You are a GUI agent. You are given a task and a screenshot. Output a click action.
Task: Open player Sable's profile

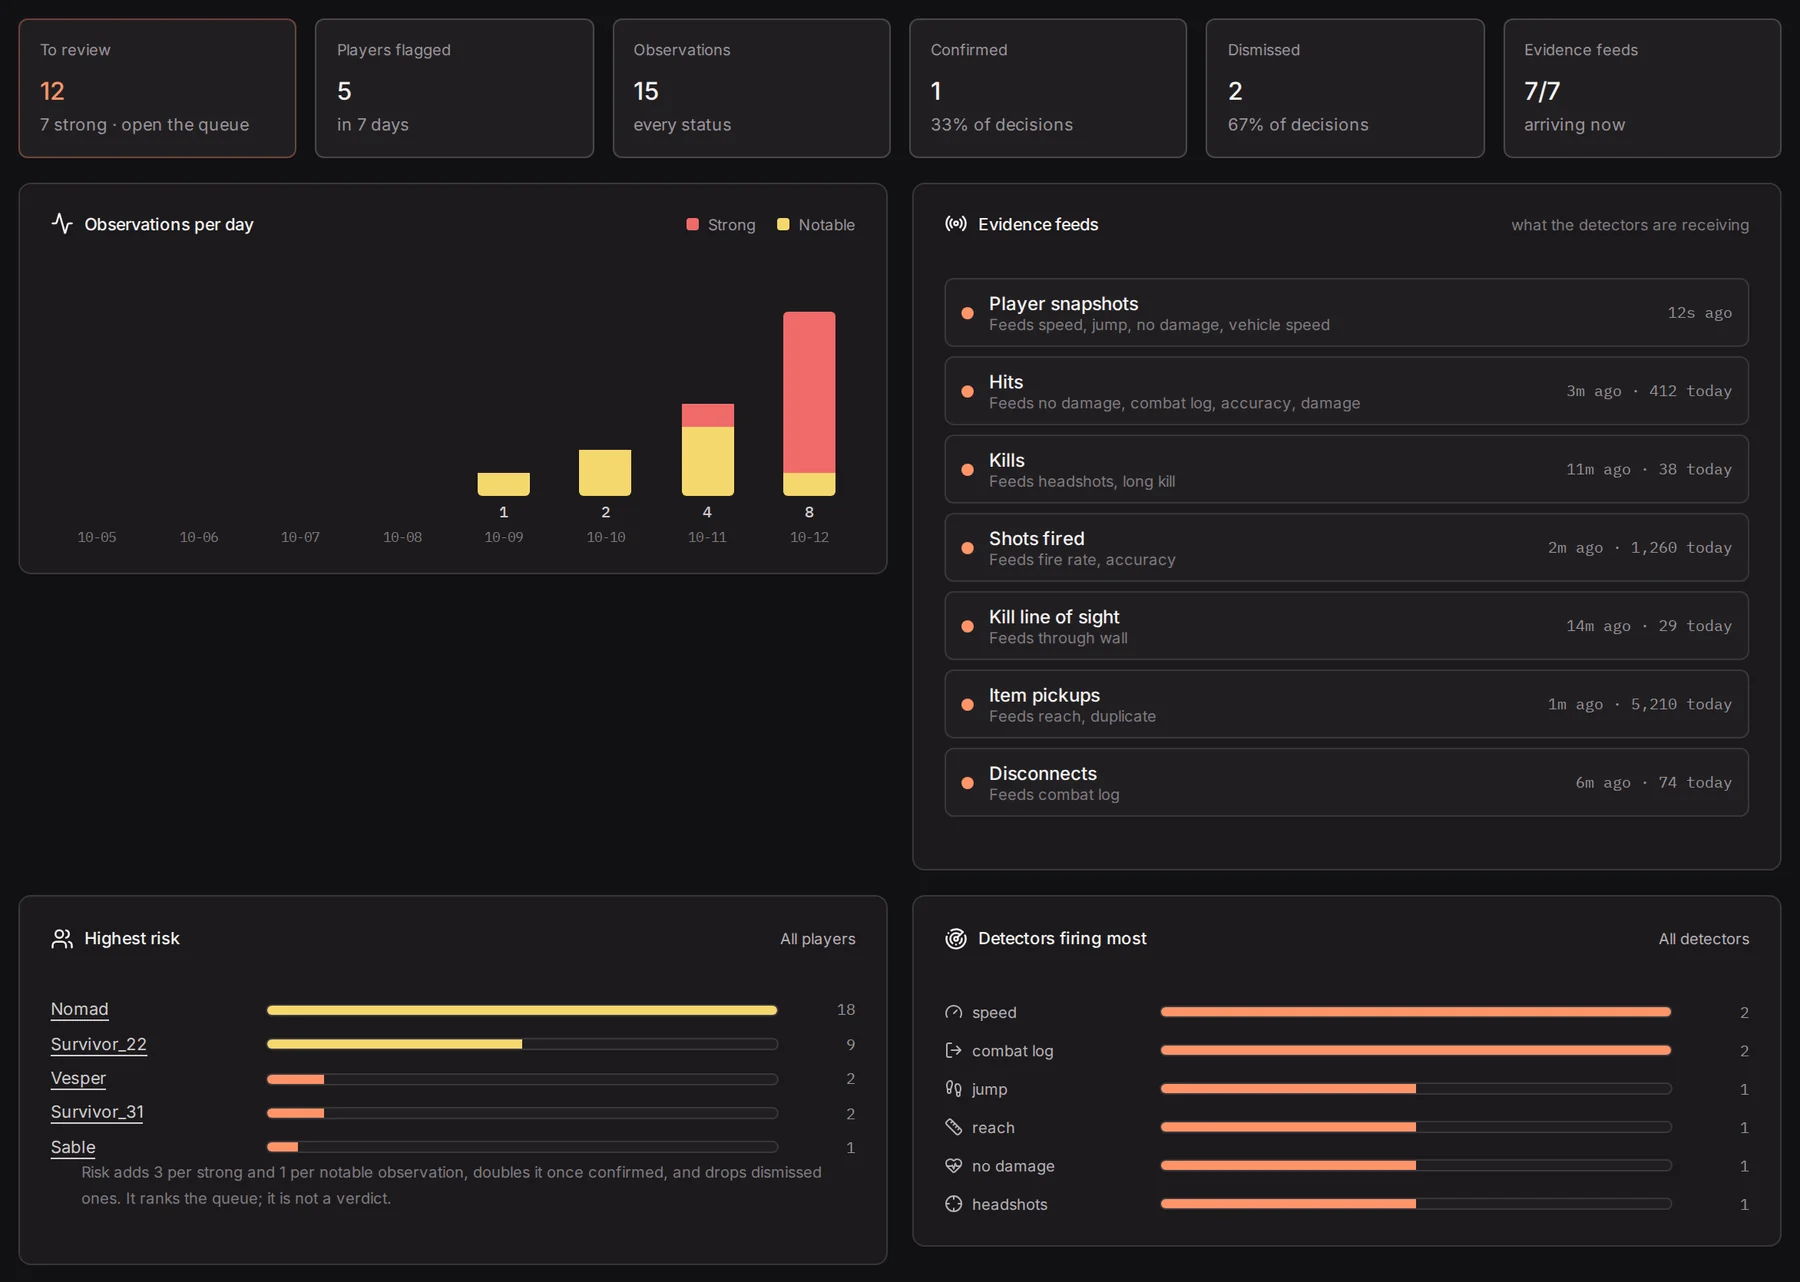[x=73, y=1147]
